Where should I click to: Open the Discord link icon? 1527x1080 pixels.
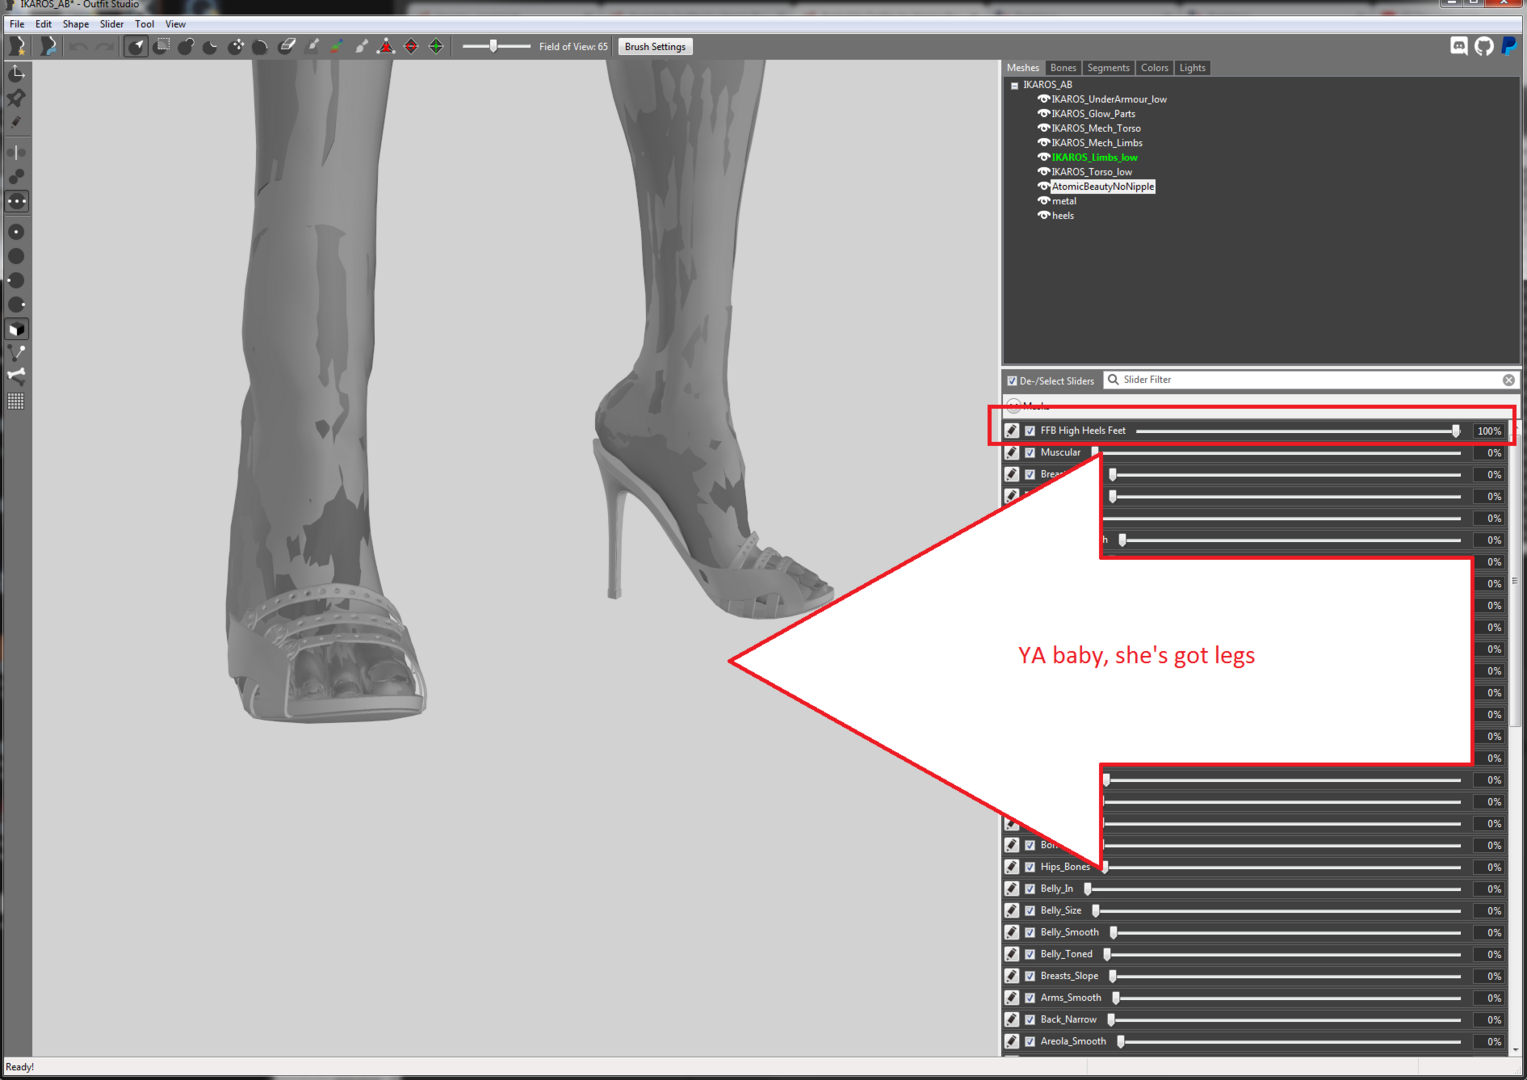(1459, 46)
